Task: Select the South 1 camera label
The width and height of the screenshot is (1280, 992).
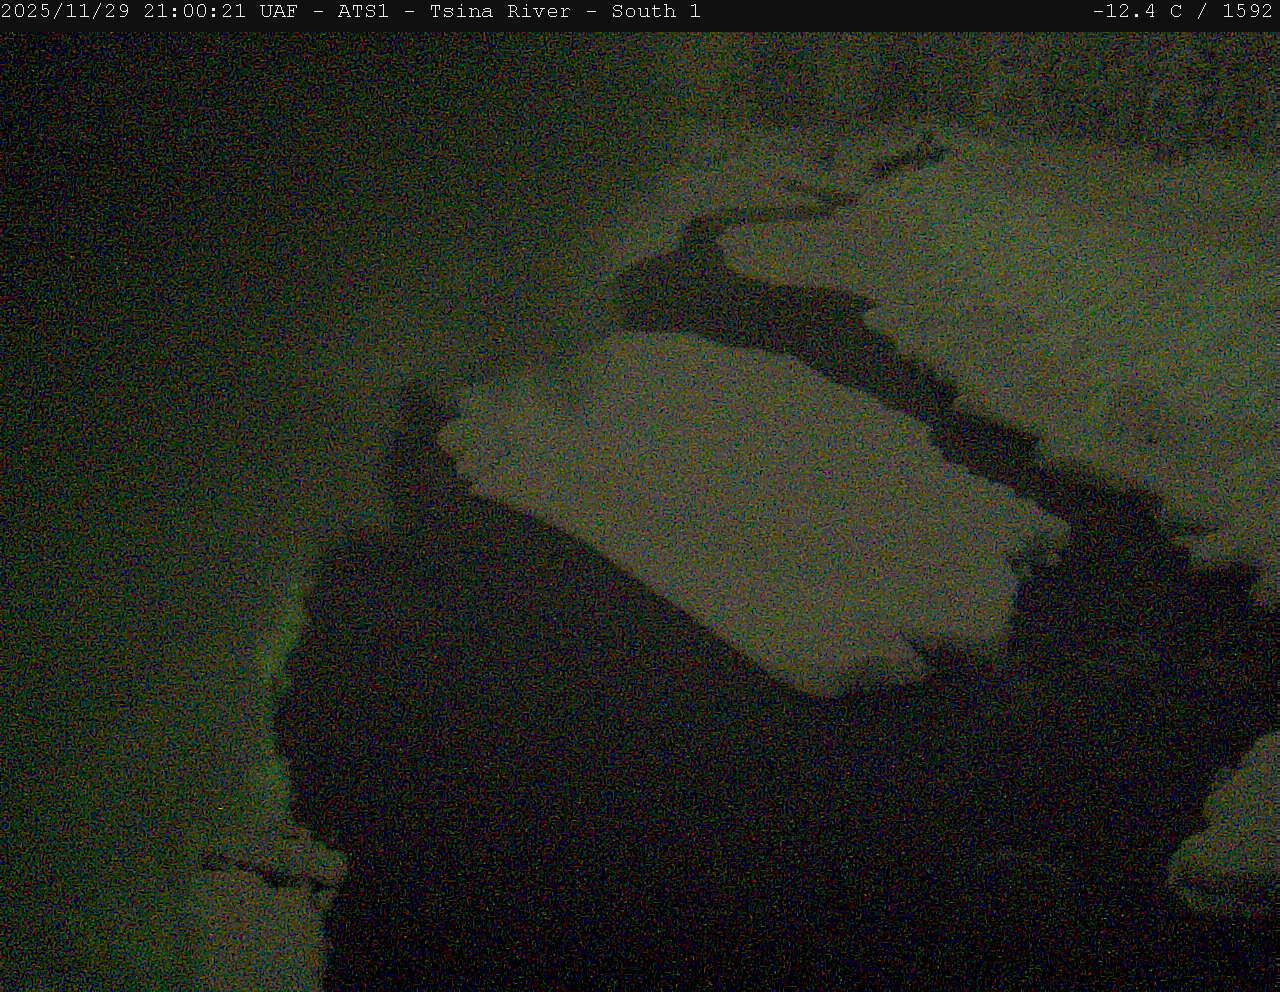Action: pyautogui.click(x=655, y=12)
